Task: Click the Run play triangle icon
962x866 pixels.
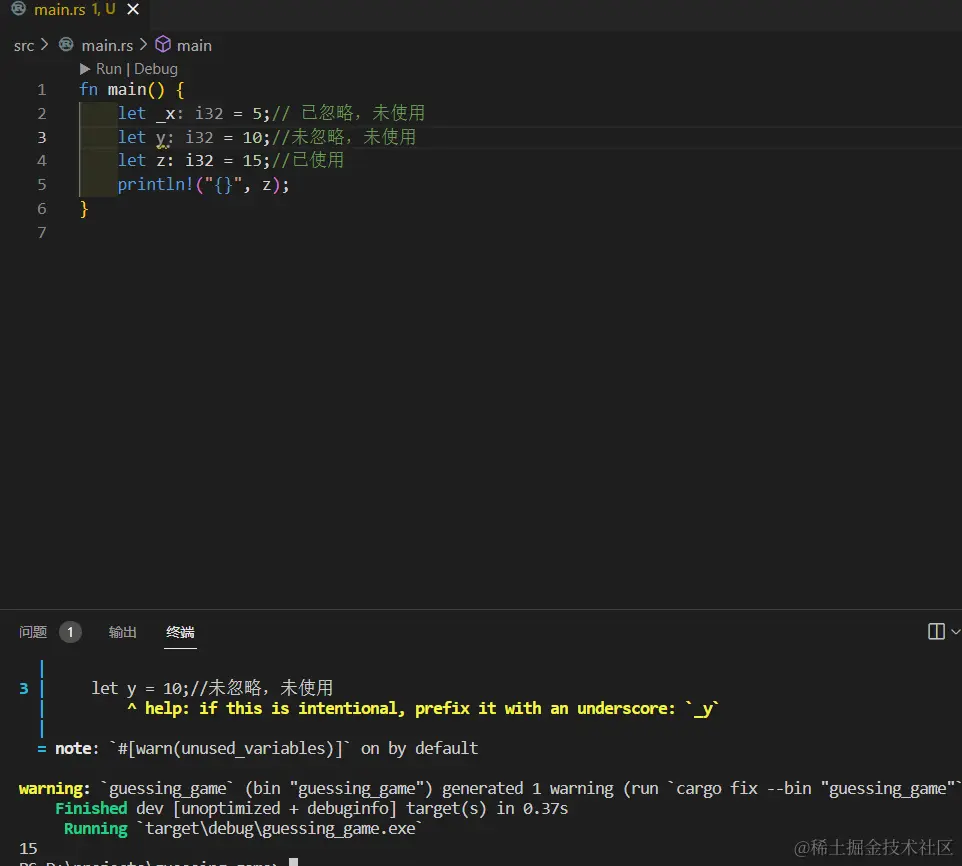Action: pos(85,69)
